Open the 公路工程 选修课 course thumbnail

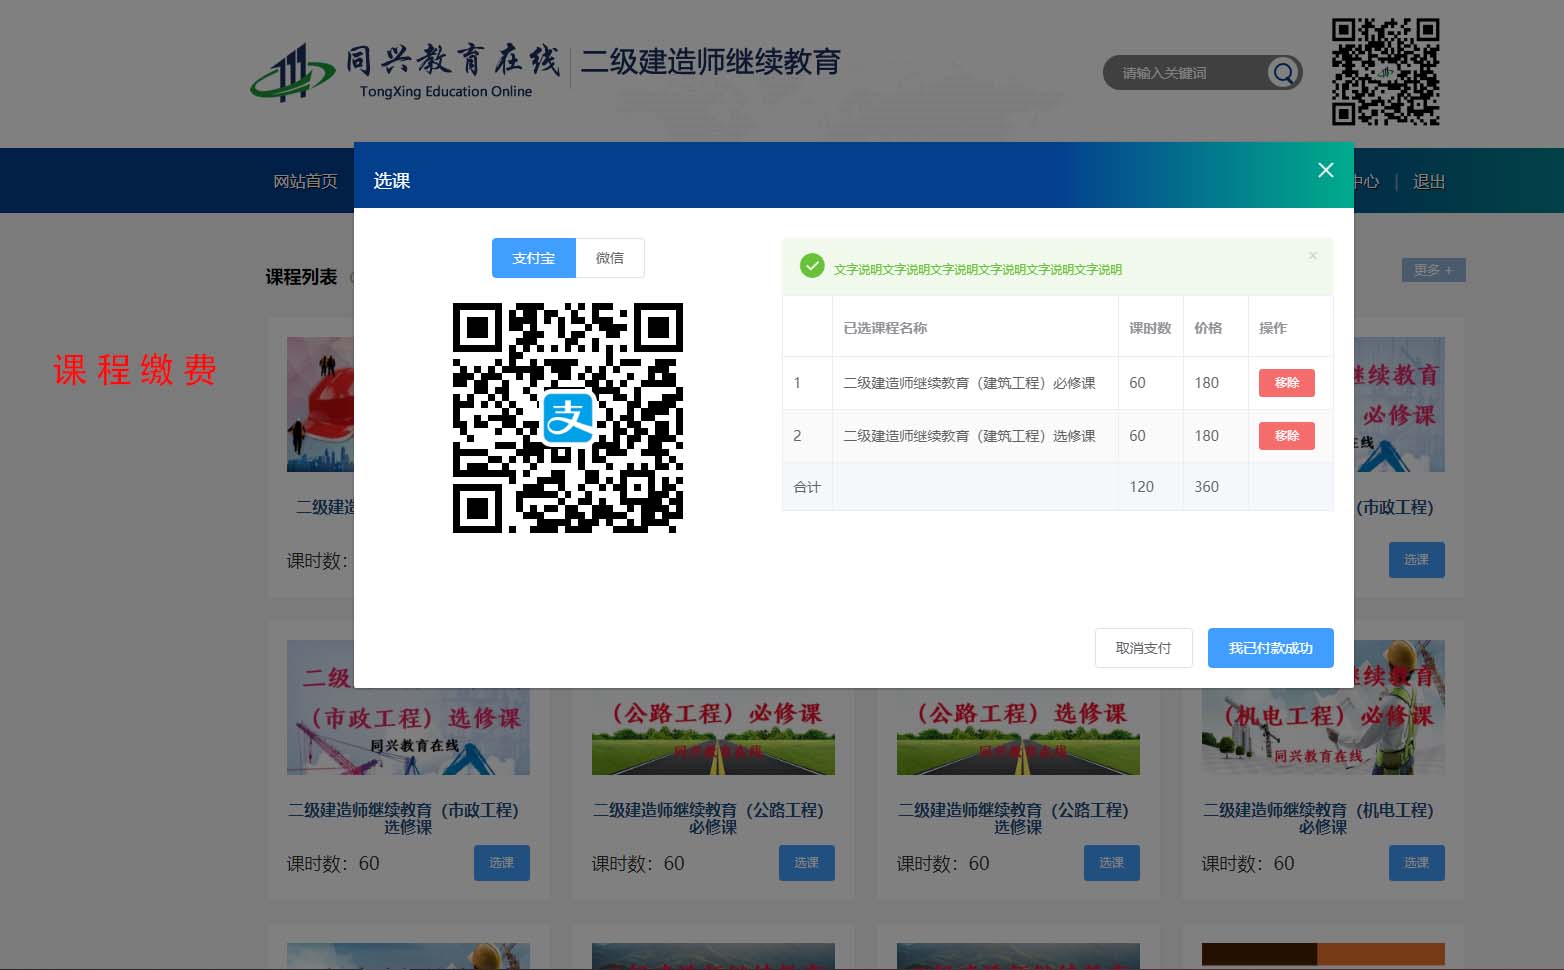(1018, 731)
